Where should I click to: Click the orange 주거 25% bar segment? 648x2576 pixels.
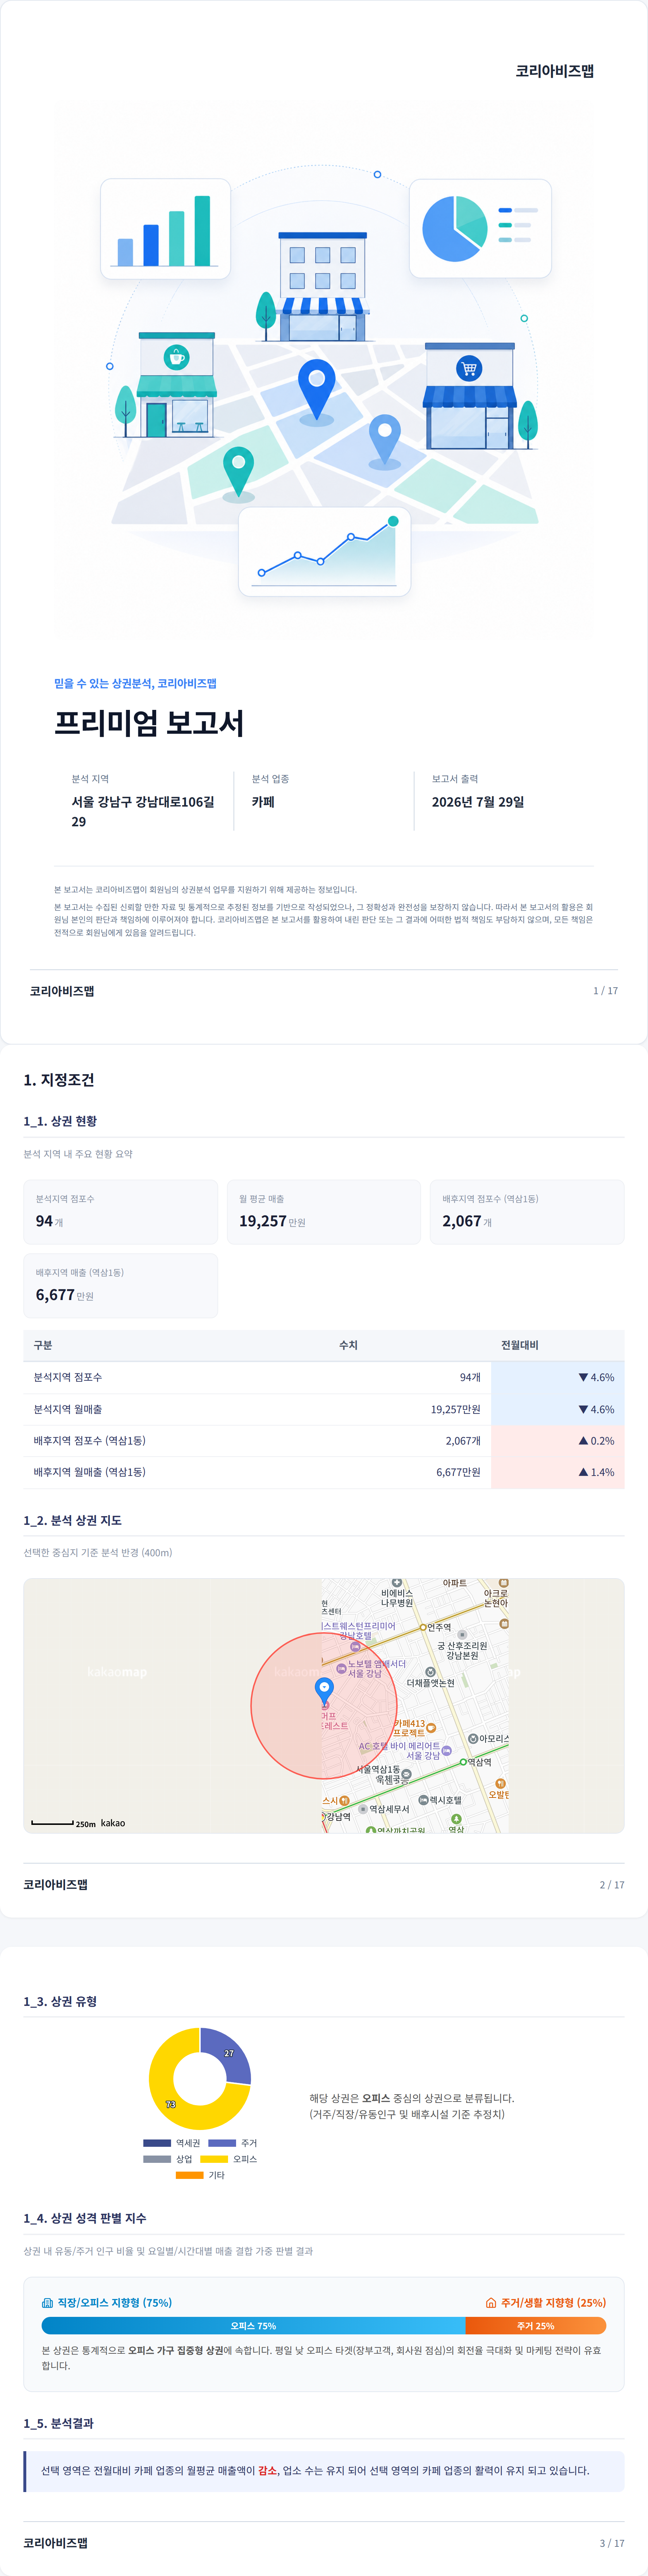[x=536, y=2326]
